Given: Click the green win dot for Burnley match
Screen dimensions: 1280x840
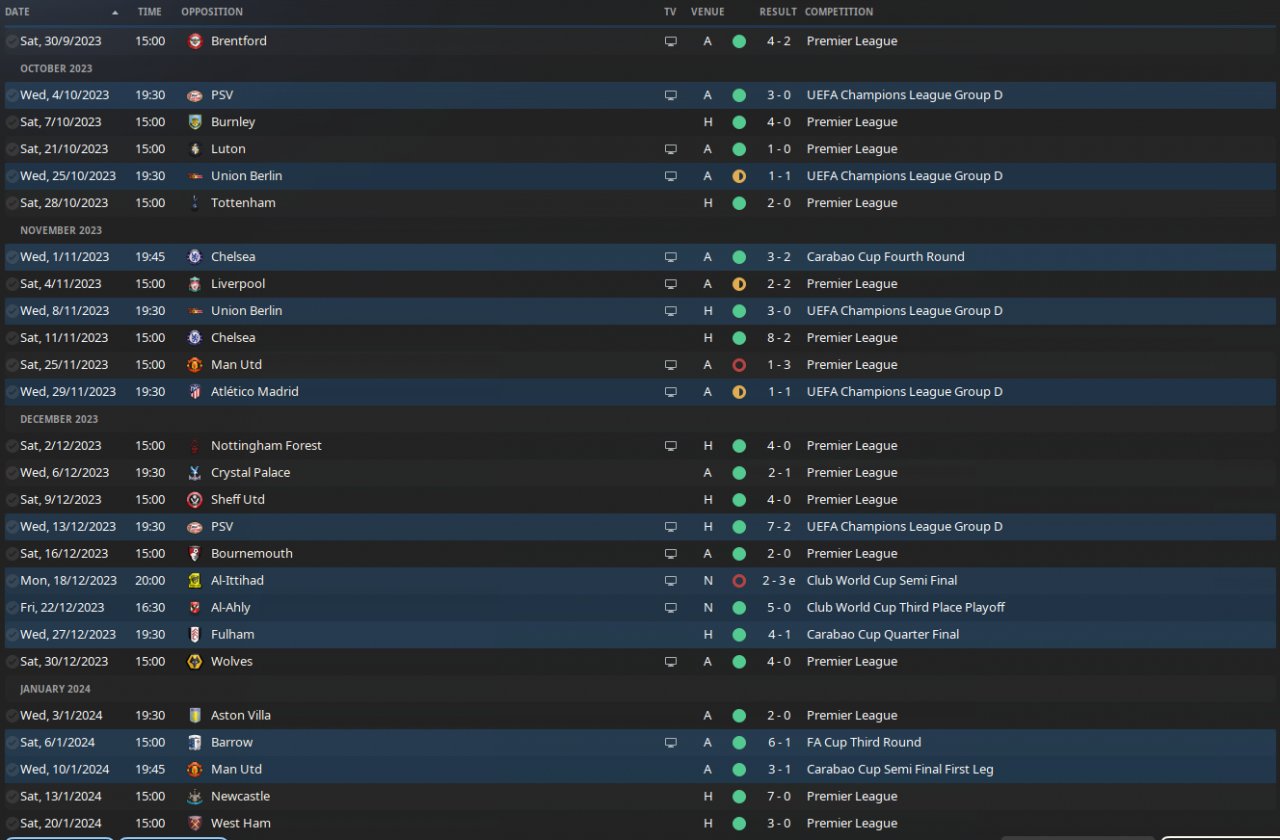Looking at the screenshot, I should tap(739, 122).
